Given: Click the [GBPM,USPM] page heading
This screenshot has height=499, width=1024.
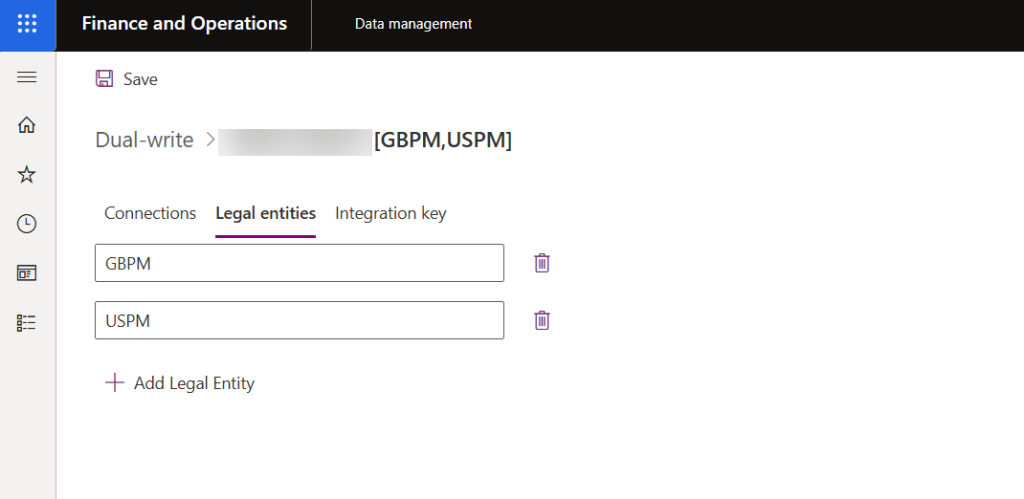Looking at the screenshot, I should [x=442, y=140].
